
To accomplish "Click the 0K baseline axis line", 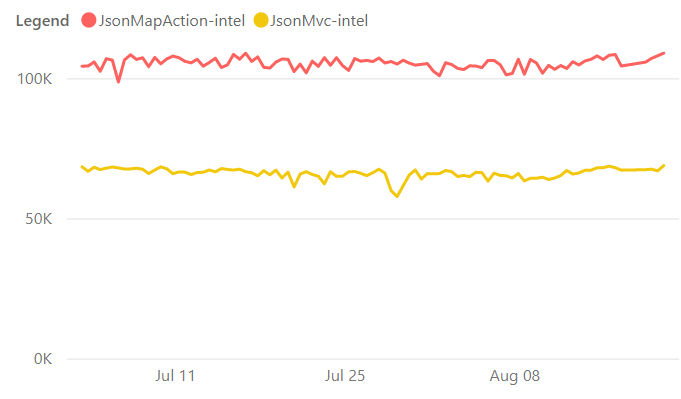I will click(373, 359).
